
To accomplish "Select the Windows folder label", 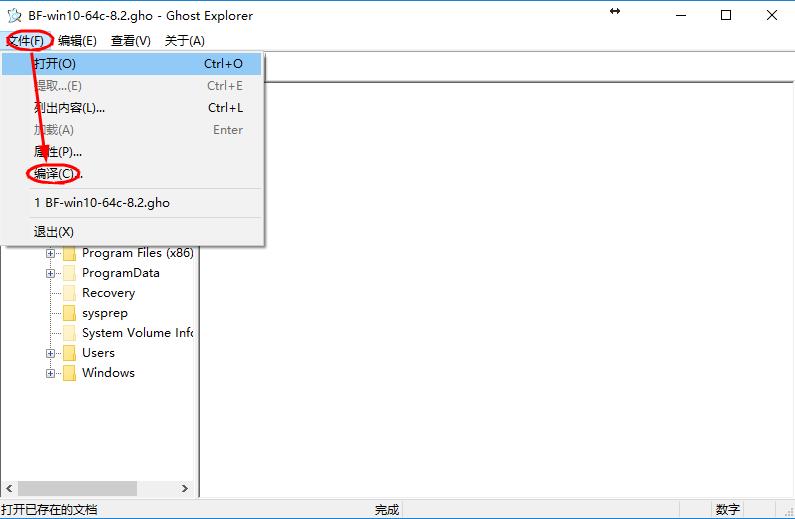I will click(108, 373).
